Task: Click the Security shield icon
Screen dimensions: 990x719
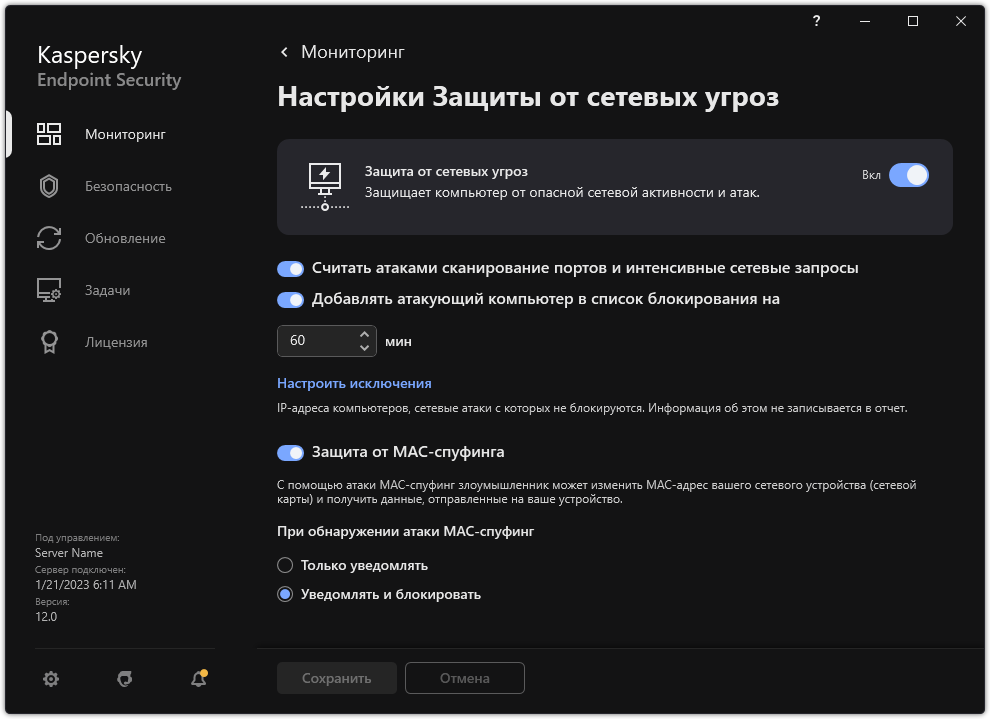Action: coord(49,186)
